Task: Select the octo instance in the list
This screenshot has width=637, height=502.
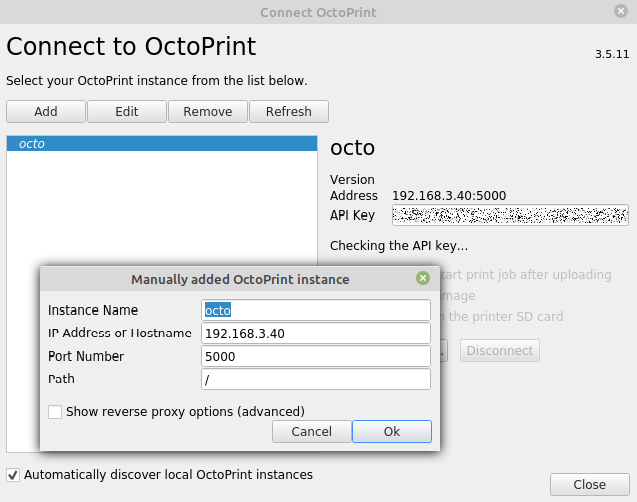Action: [162, 144]
